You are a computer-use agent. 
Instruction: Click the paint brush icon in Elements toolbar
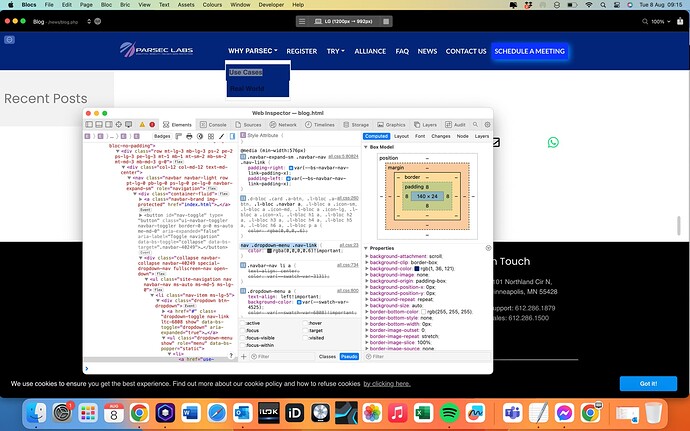[221, 136]
